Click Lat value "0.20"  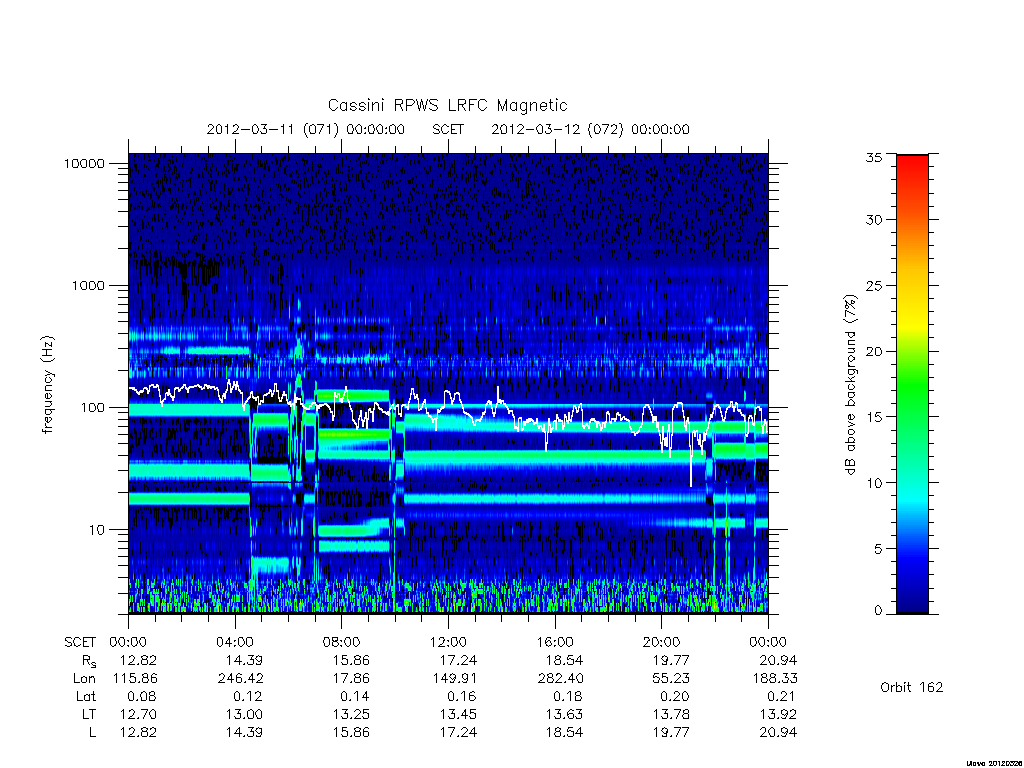(x=675, y=696)
